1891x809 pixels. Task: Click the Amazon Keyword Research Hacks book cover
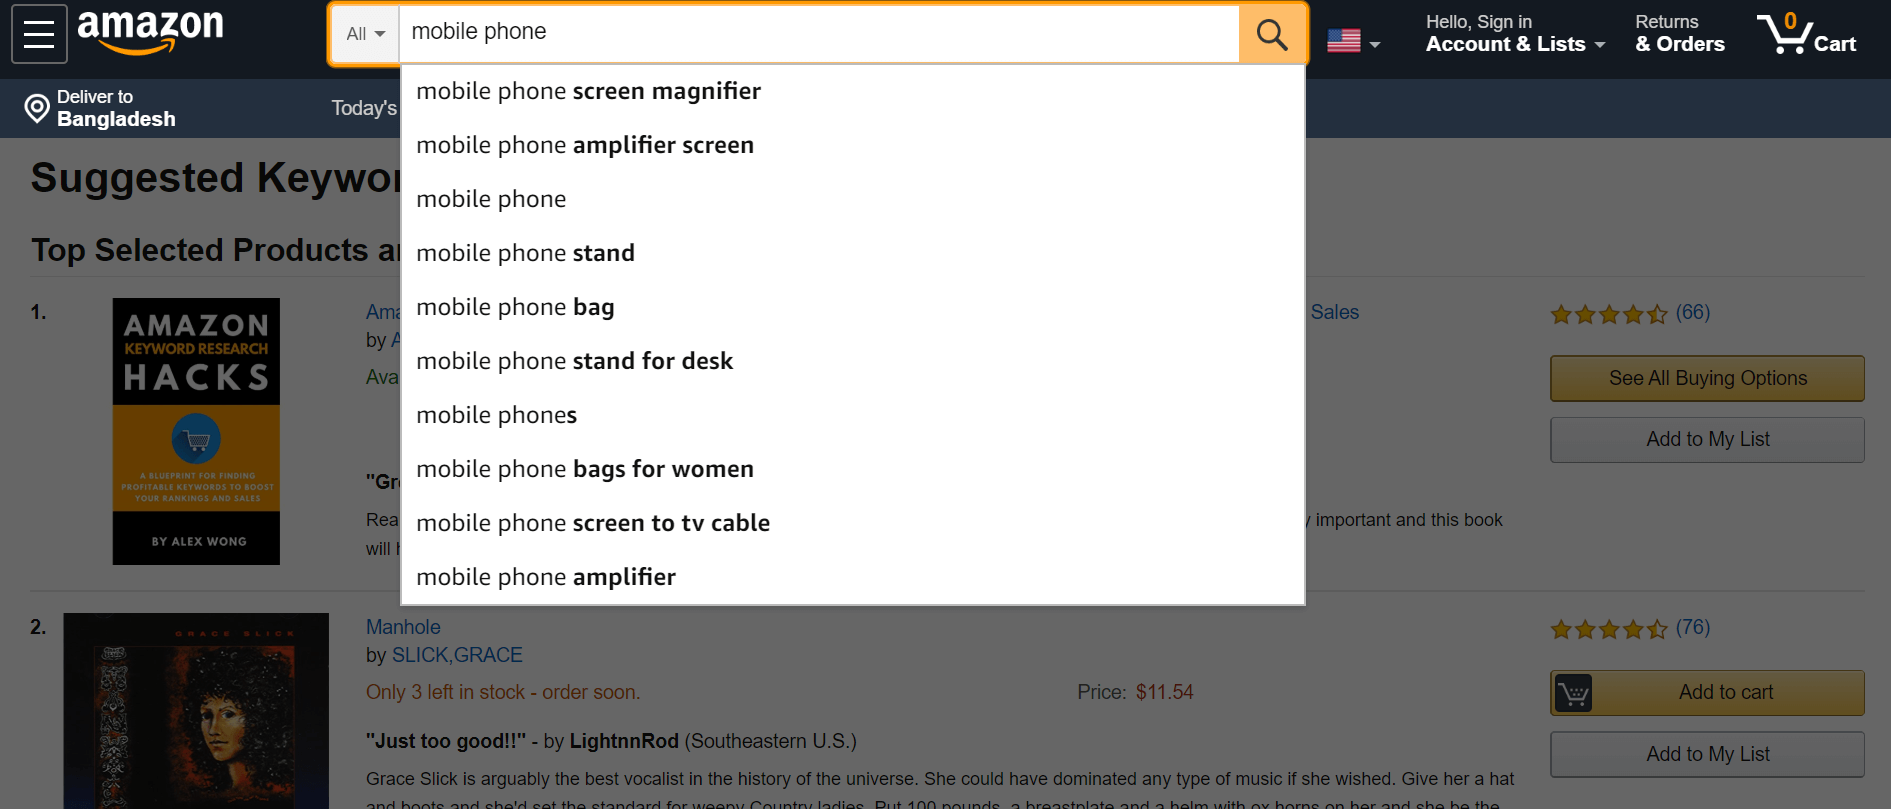coord(195,430)
